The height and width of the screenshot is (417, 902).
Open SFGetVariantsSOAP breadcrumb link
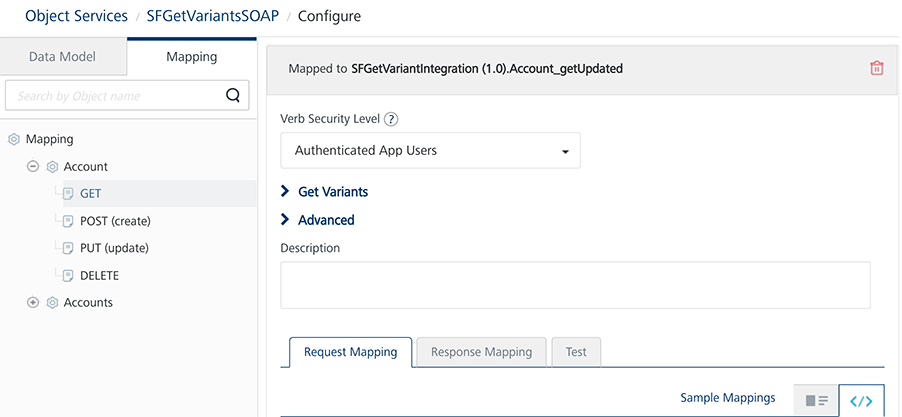213,16
